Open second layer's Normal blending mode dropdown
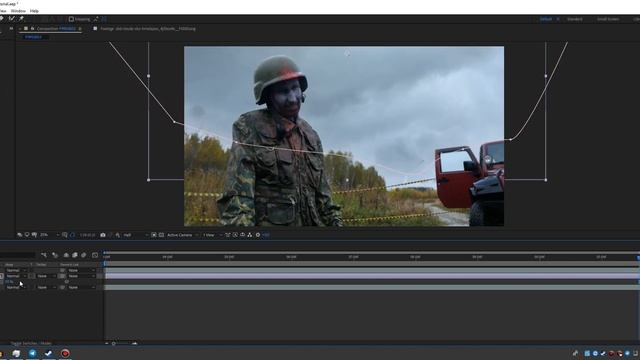 [16, 276]
